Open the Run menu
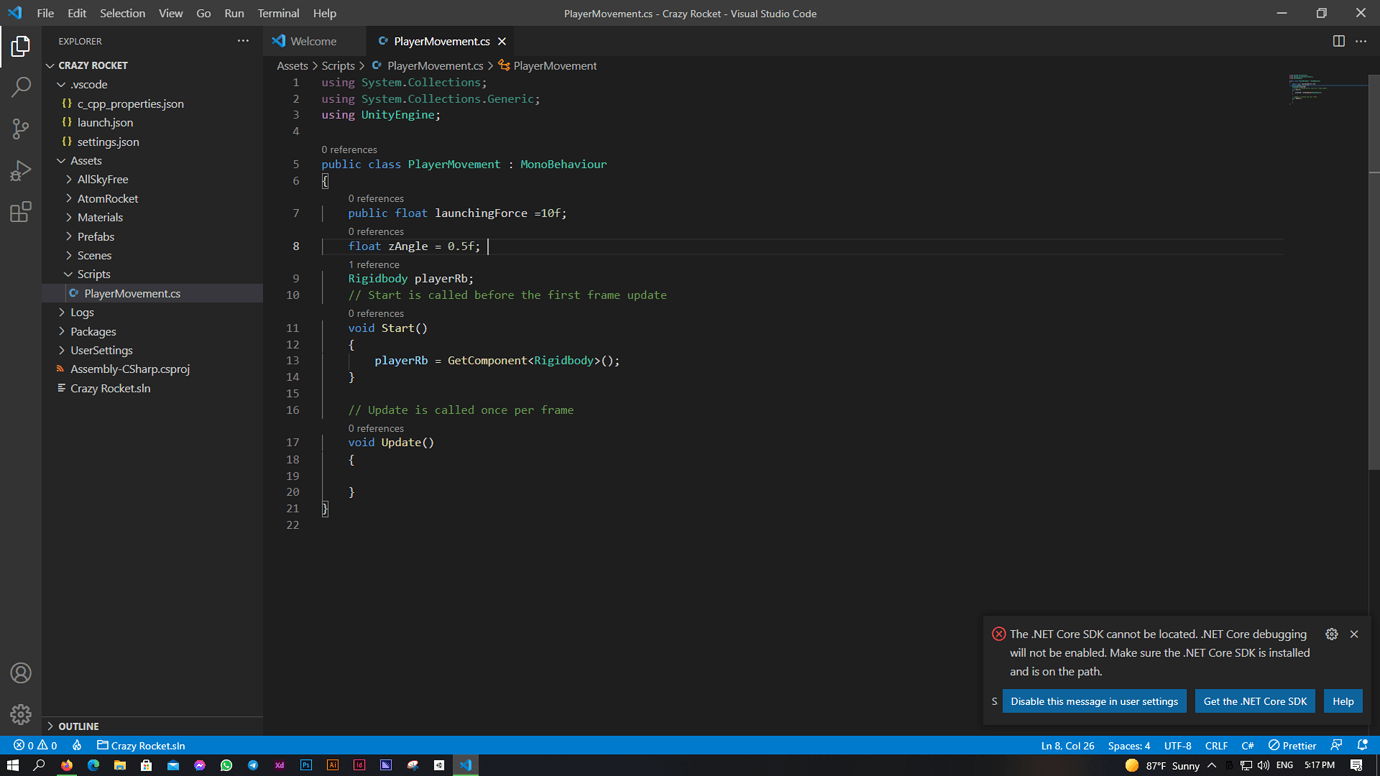Image resolution: width=1380 pixels, height=776 pixels. pos(234,13)
